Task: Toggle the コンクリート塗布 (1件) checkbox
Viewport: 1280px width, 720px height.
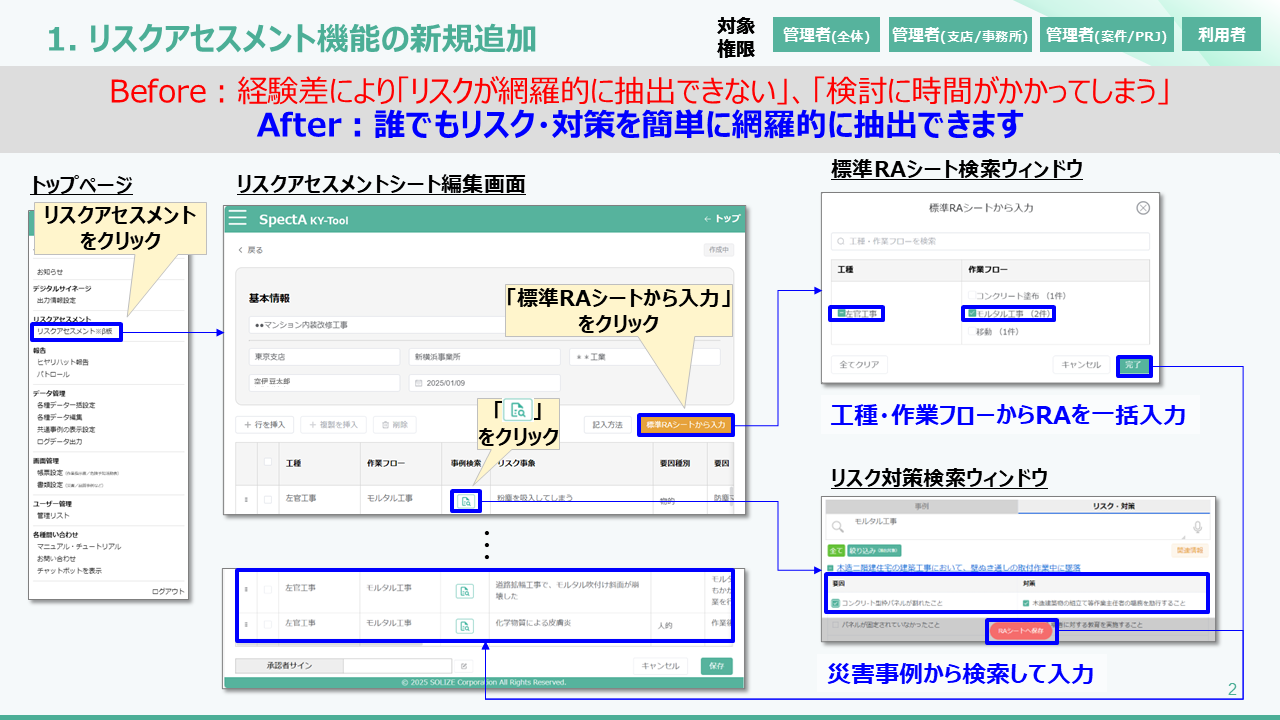Action: coord(972,297)
